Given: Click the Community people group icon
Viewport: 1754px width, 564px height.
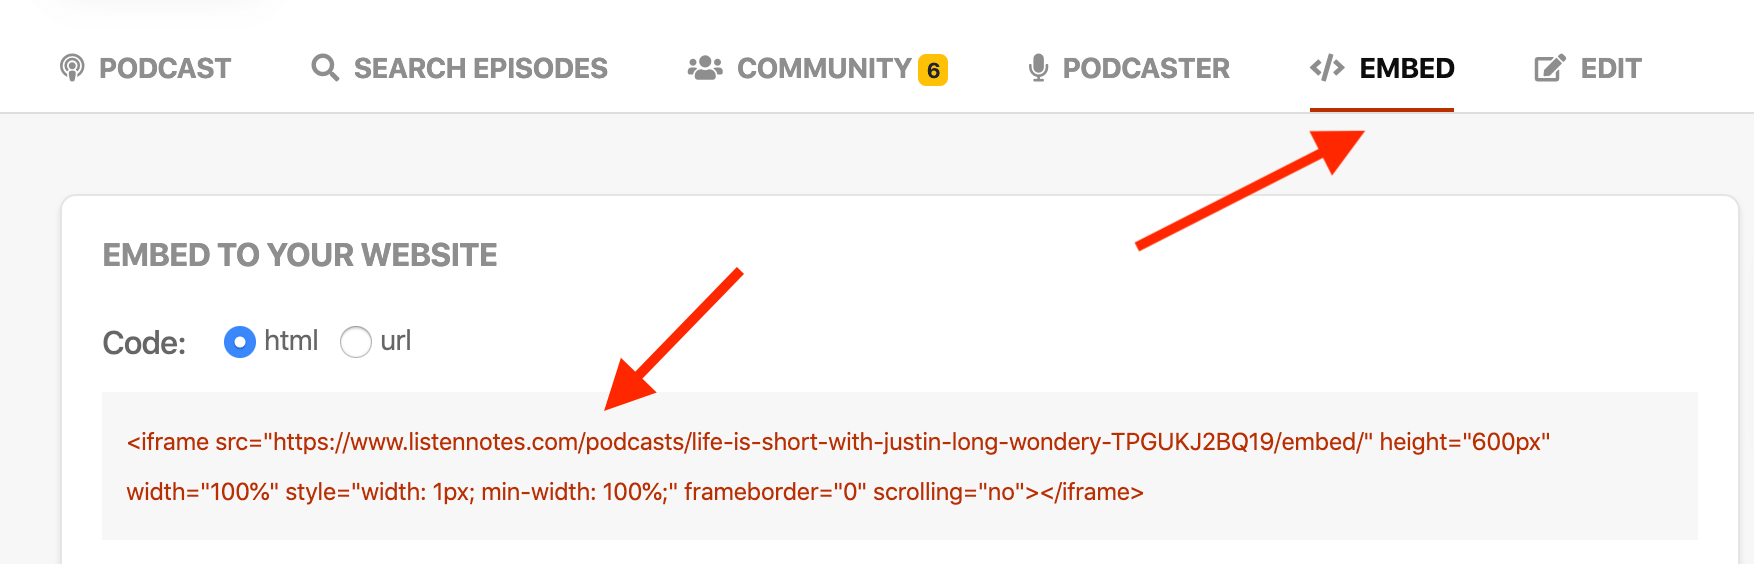Looking at the screenshot, I should (705, 68).
